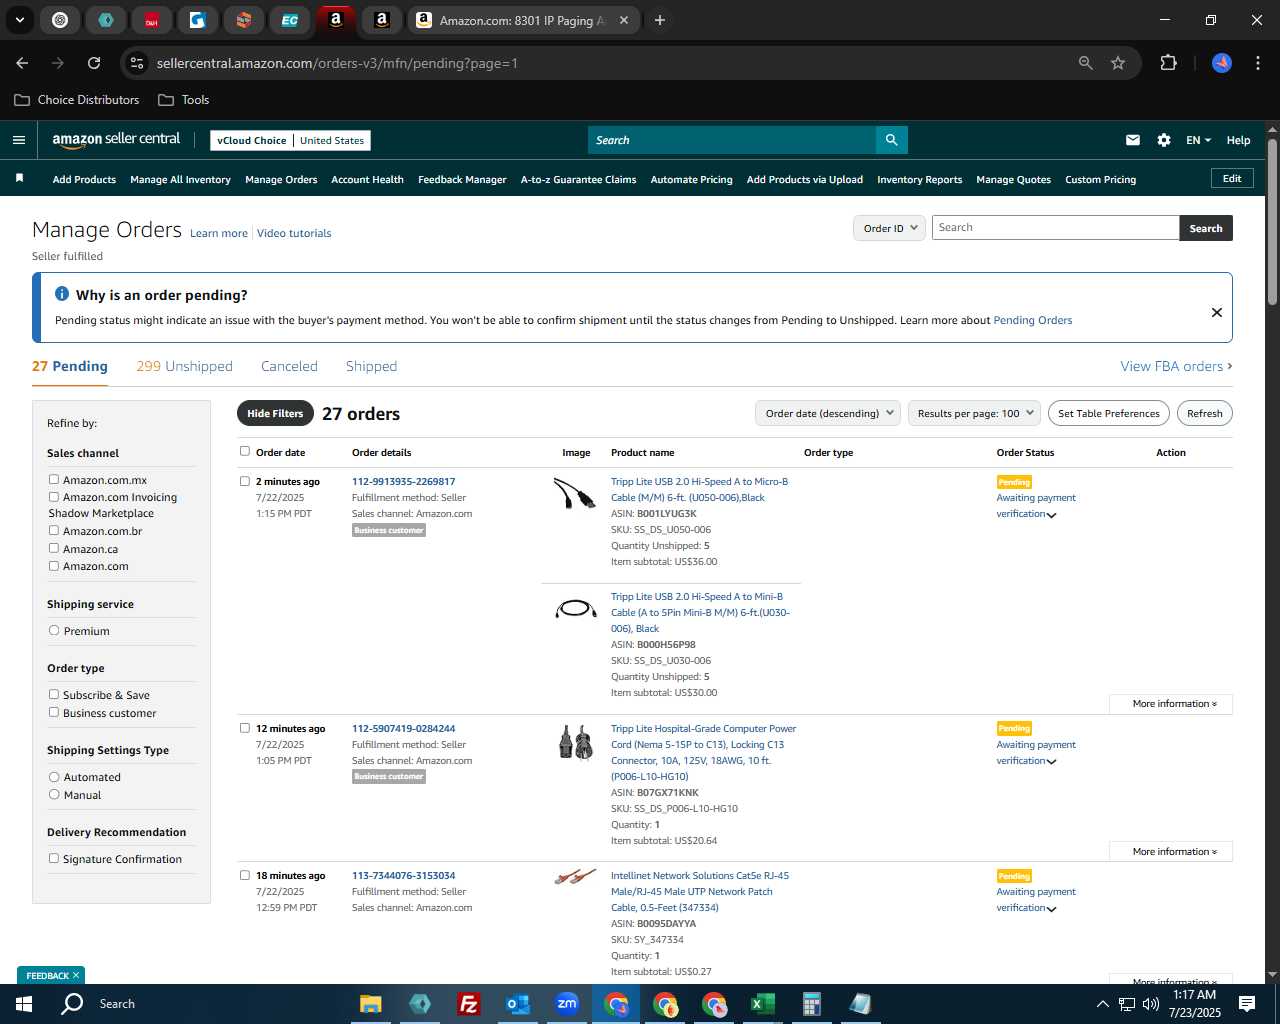The width and height of the screenshot is (1280, 1024).
Task: Click Set Table Preferences button
Action: click(1108, 413)
